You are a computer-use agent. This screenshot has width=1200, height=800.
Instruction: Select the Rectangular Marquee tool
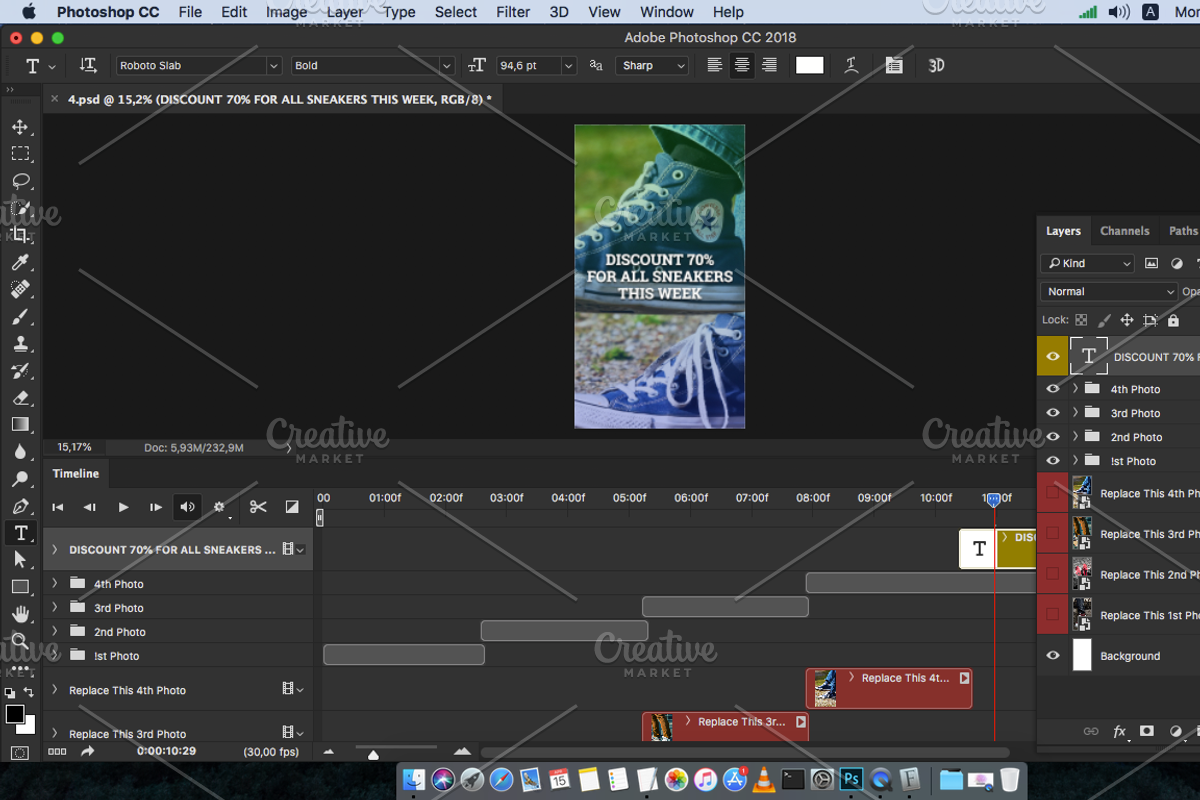[20, 154]
